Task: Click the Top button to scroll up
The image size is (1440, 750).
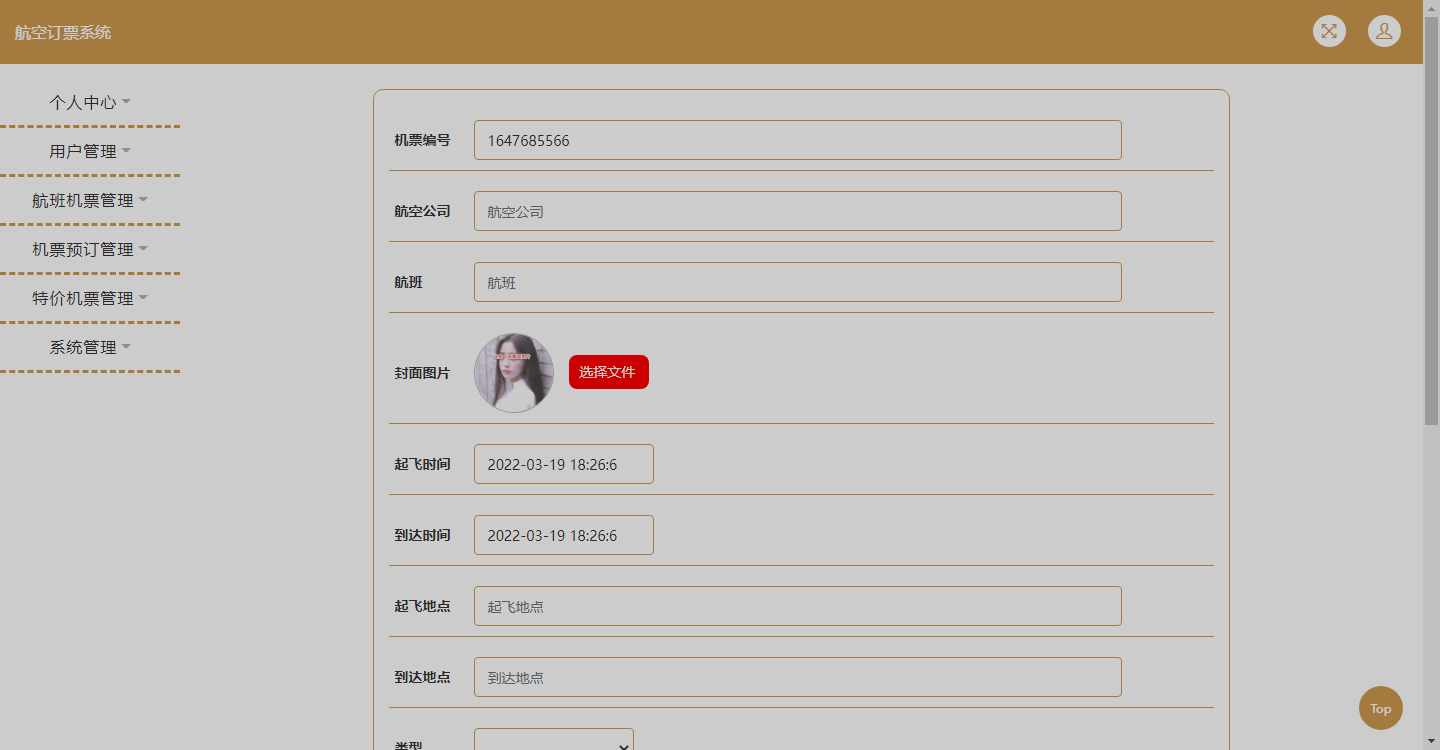Action: 1380,708
